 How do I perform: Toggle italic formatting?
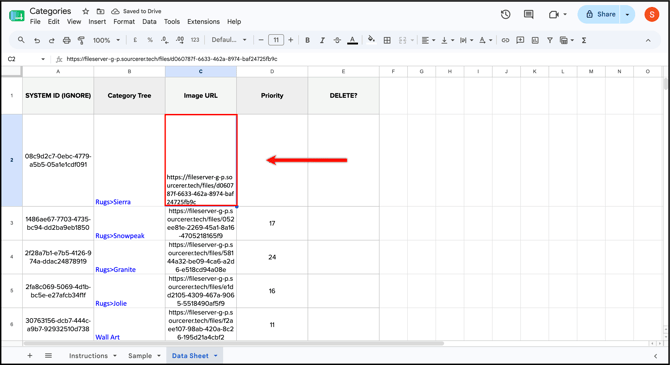click(x=322, y=40)
